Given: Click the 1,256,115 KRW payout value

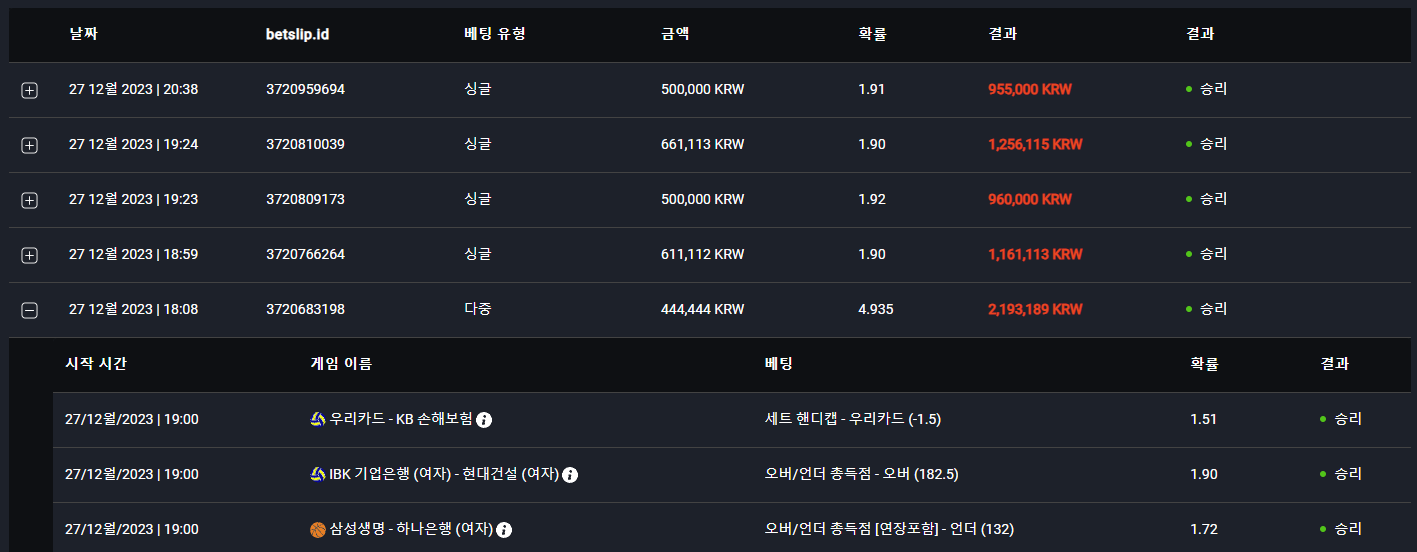Looking at the screenshot, I should 1035,144.
